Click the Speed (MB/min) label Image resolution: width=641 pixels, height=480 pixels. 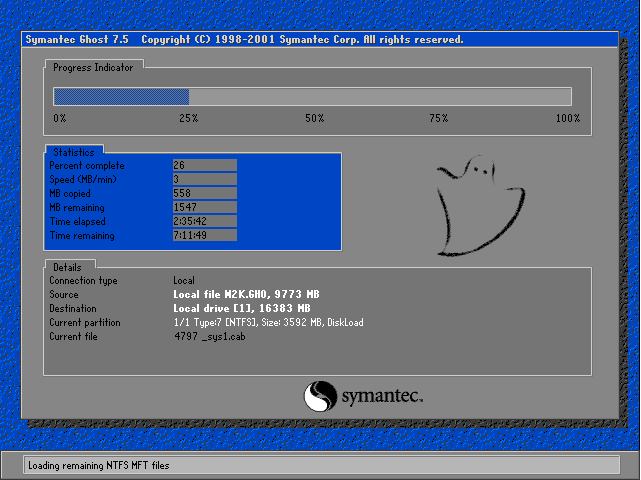[x=83, y=179]
